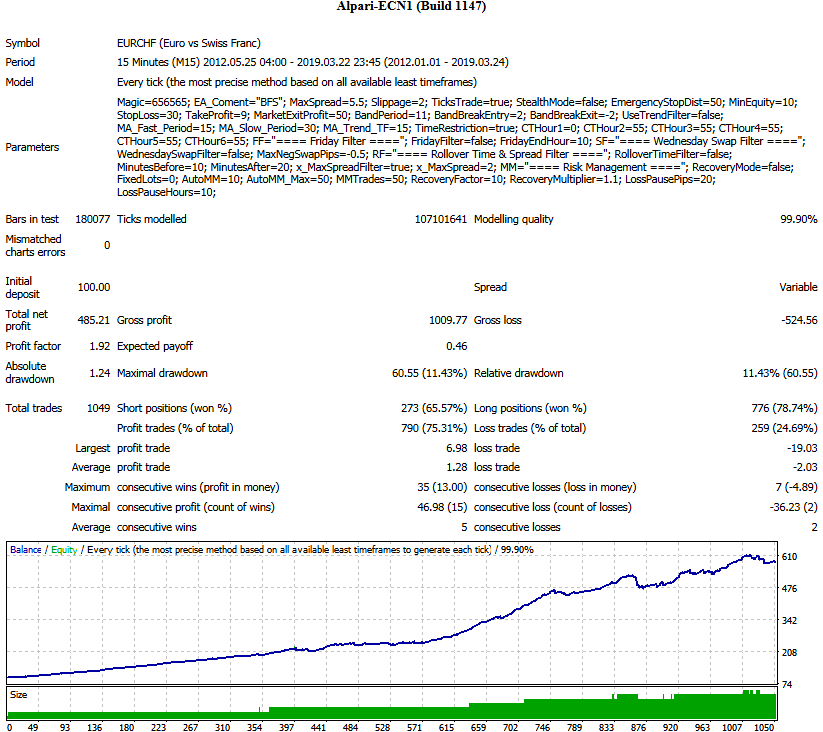Click the 610 y-axis label

click(789, 557)
